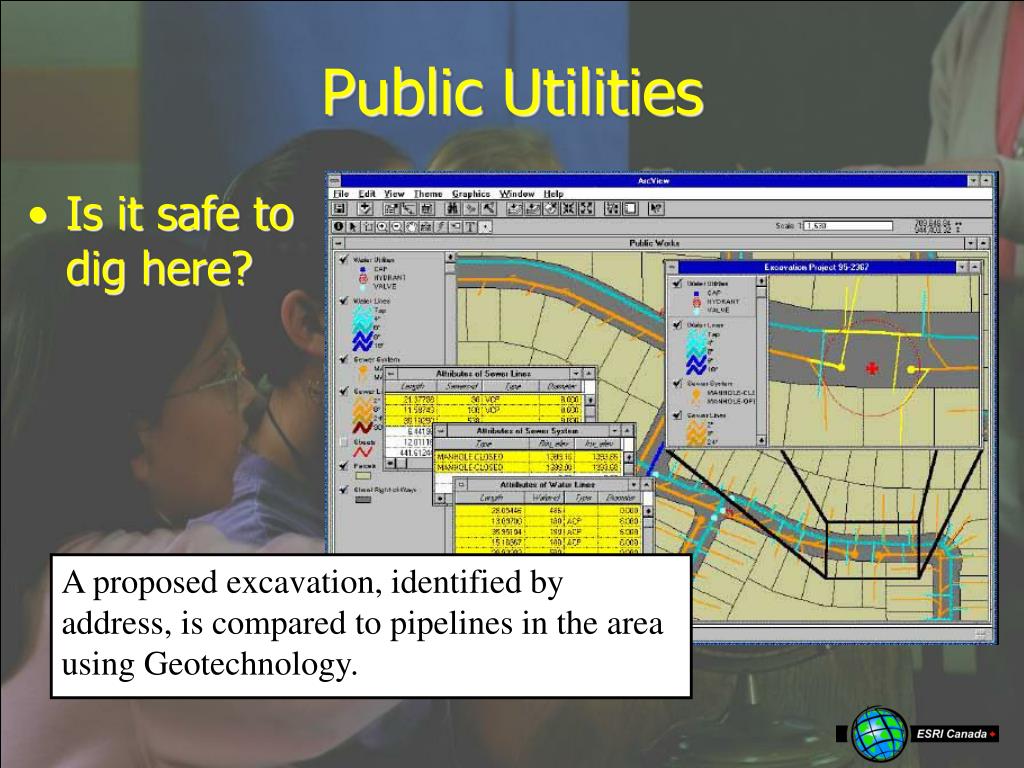Click Zoom to Selected icon
Viewport: 1024px width, 768px height.
551,208
